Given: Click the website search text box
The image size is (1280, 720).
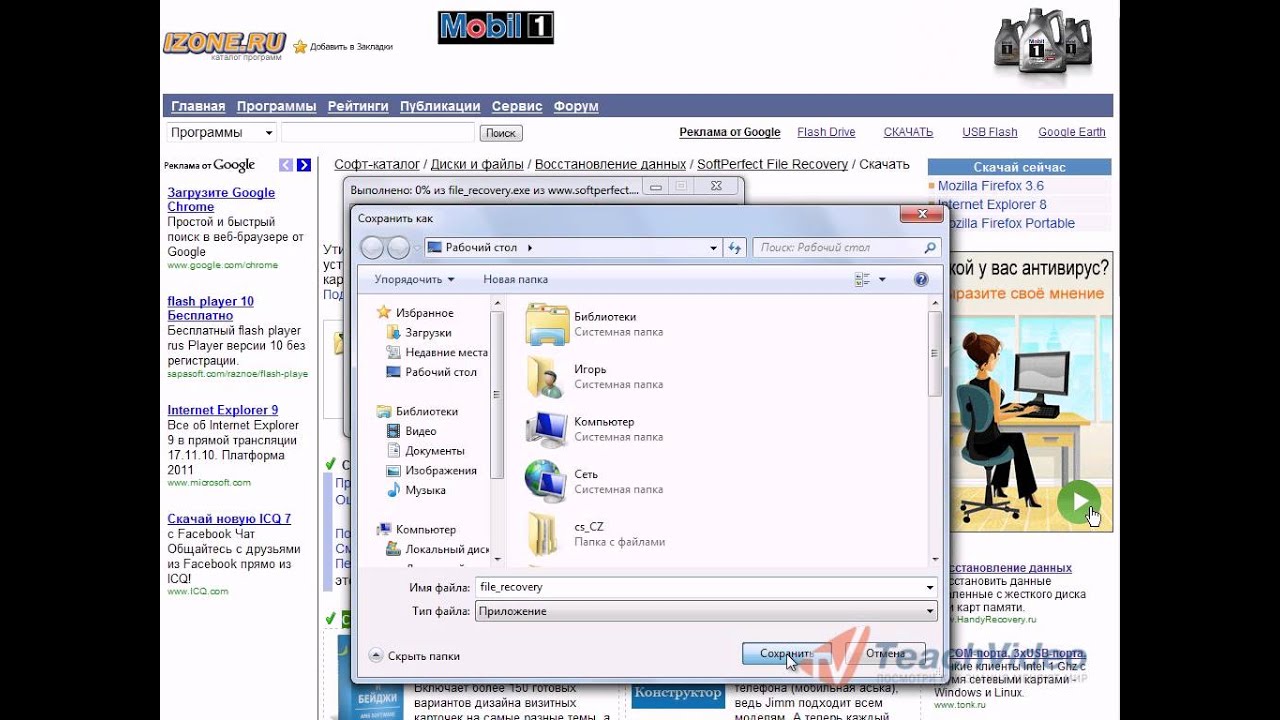Looking at the screenshot, I should tap(378, 132).
